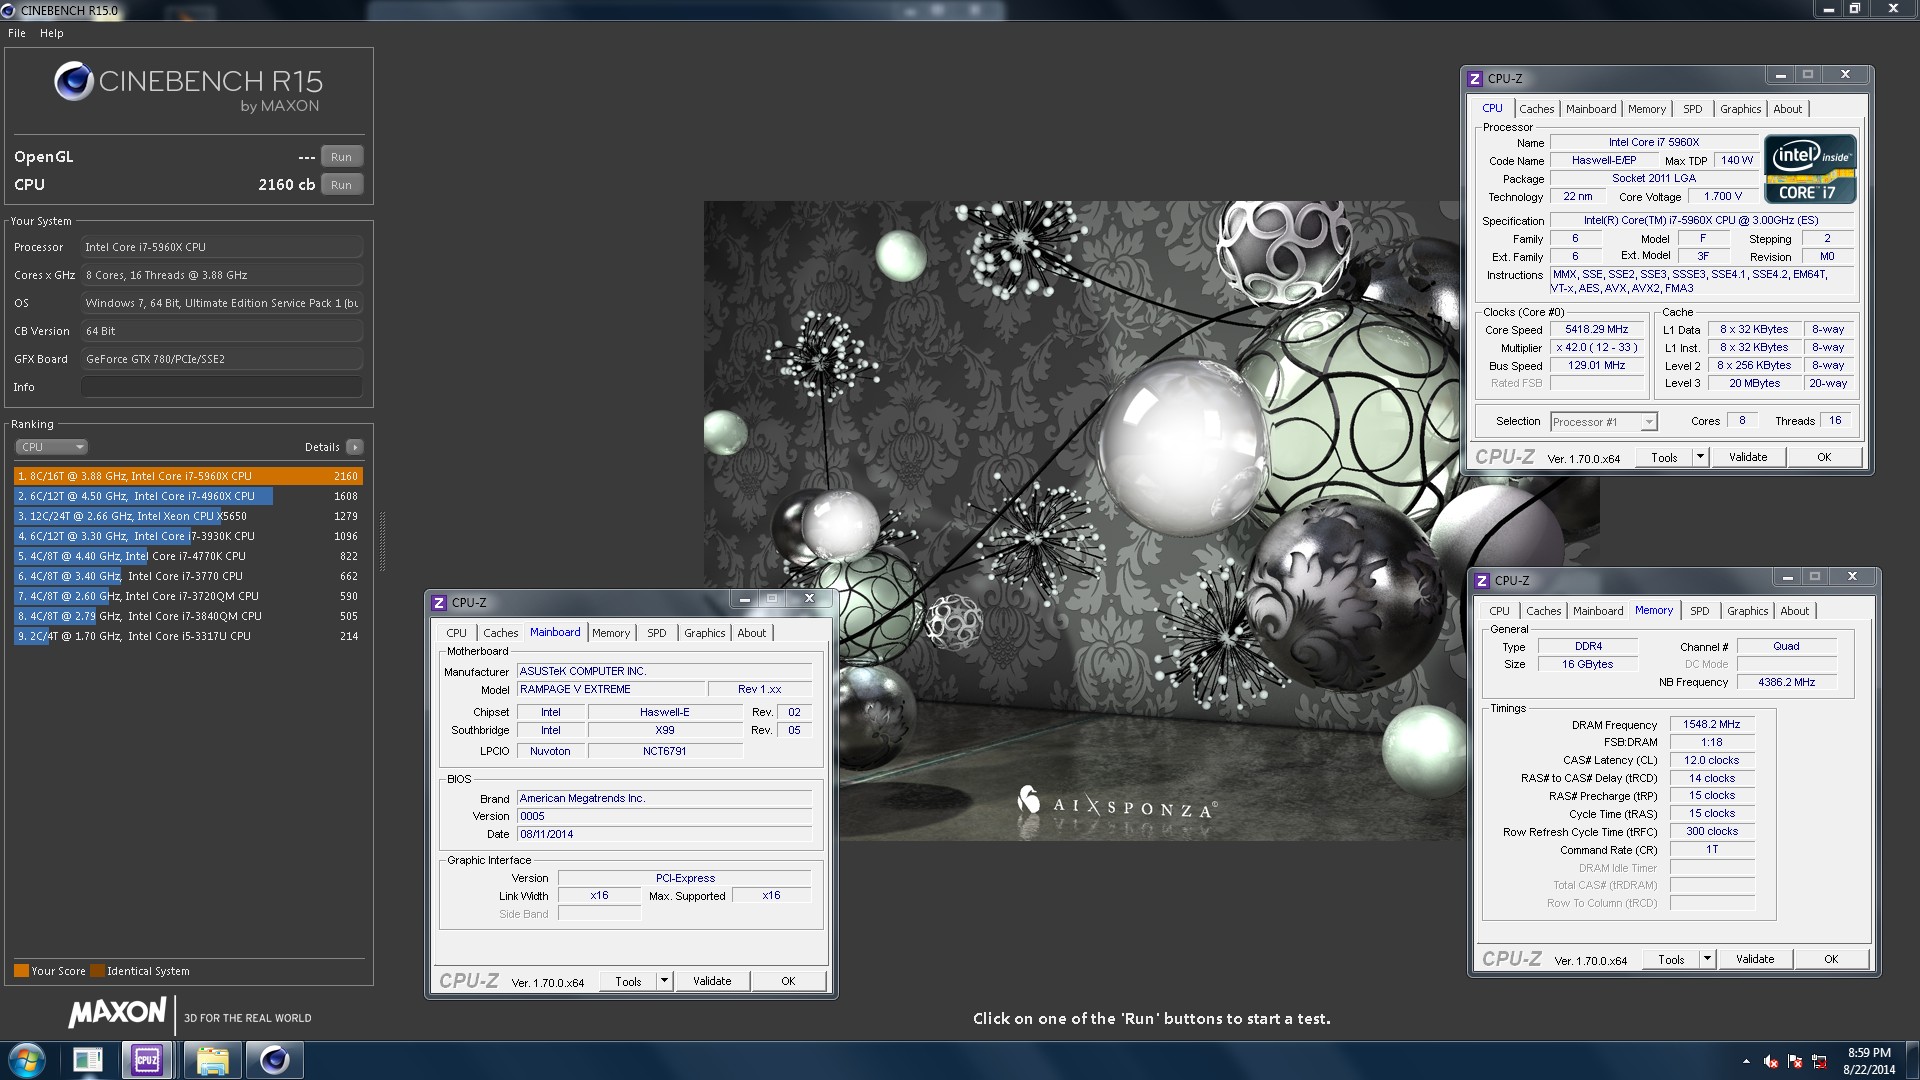
Task: Click the CPU-Z title icon in top window
Action: [x=1475, y=79]
